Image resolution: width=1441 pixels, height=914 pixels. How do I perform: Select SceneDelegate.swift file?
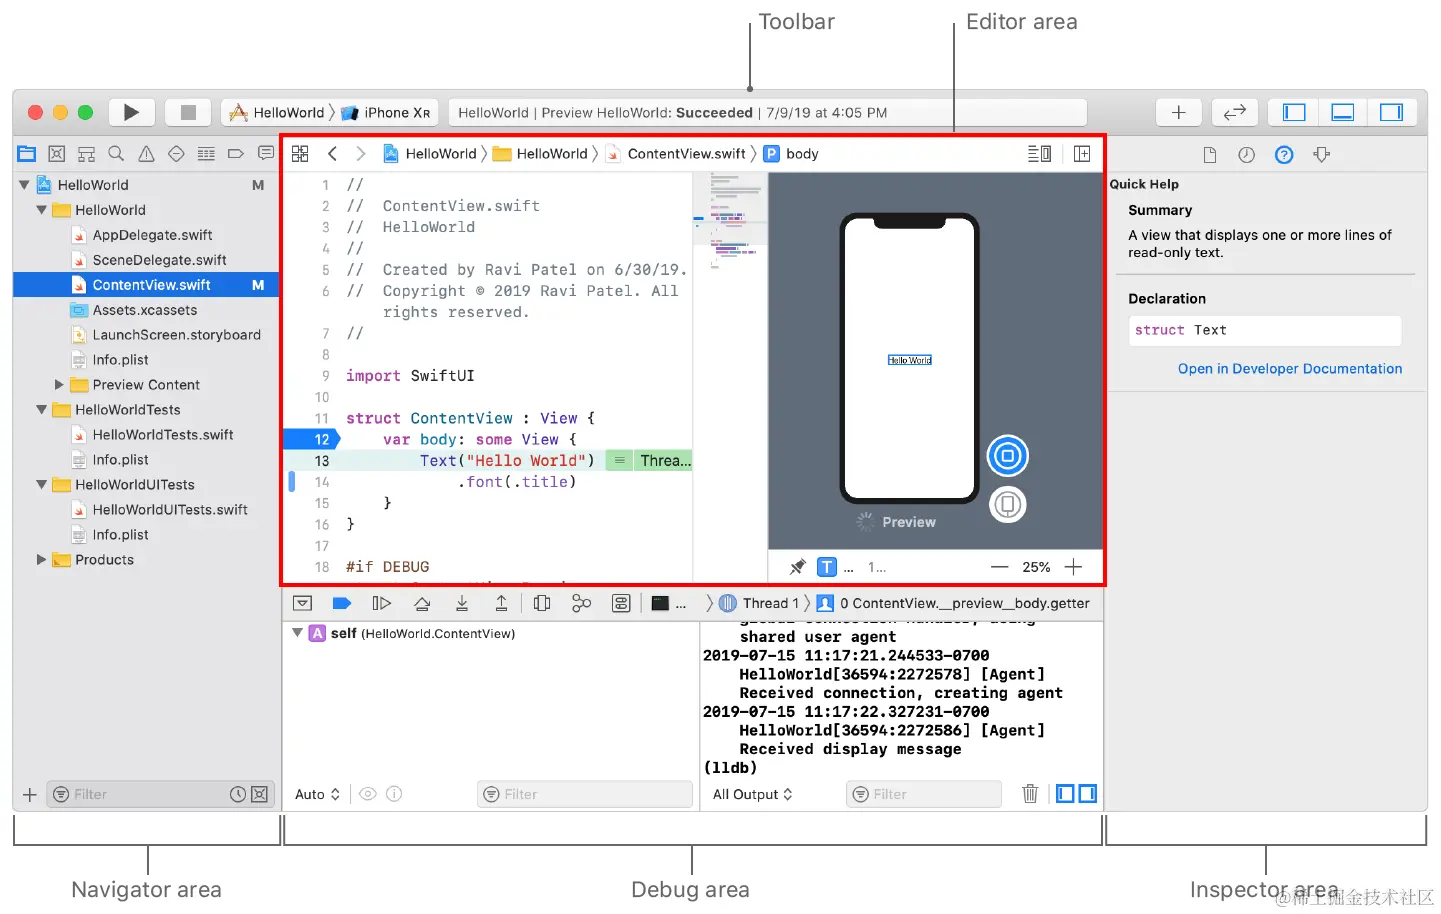[159, 260]
